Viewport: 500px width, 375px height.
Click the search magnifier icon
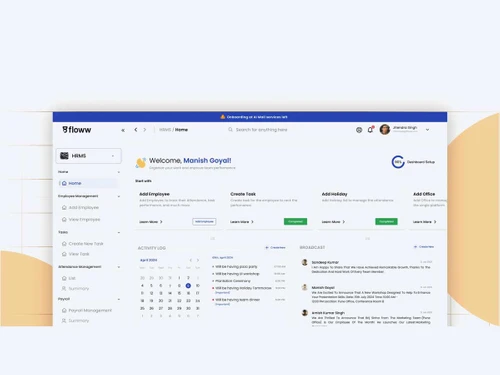click(230, 129)
